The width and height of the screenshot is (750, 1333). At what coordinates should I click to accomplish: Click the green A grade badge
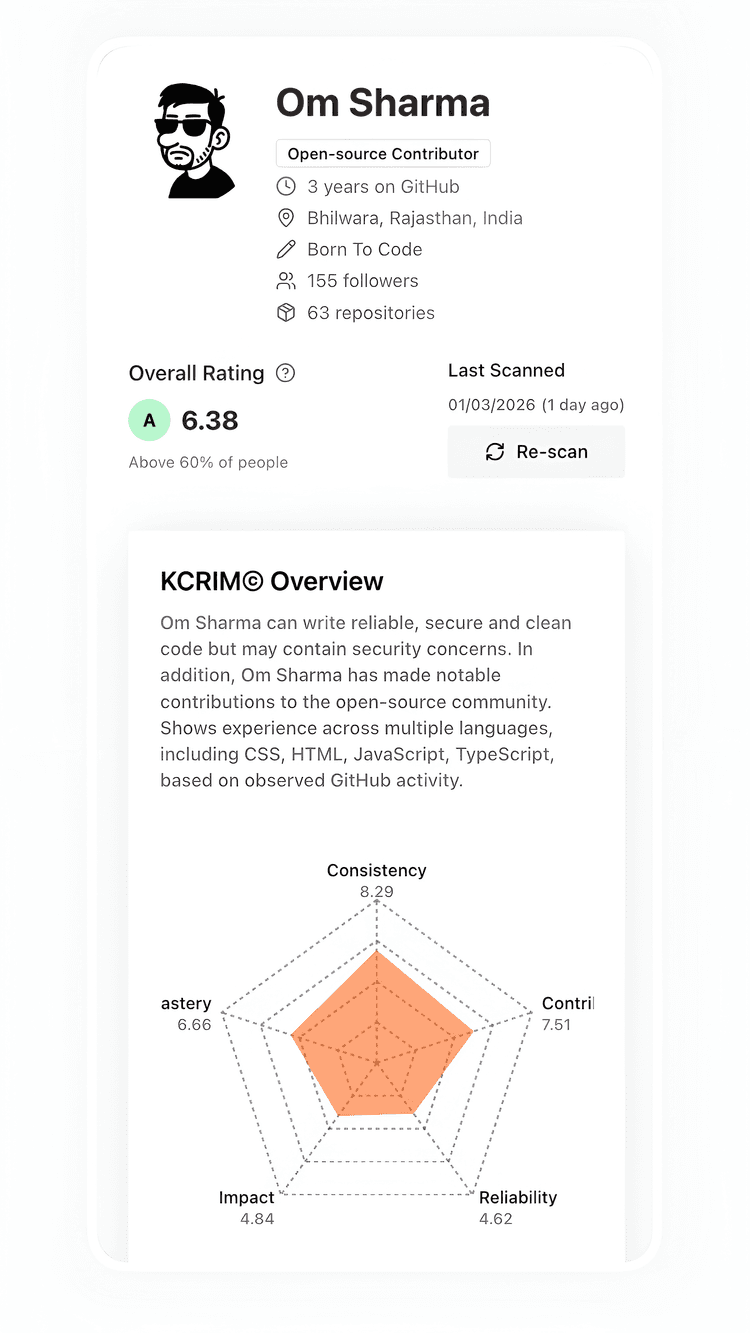click(149, 420)
